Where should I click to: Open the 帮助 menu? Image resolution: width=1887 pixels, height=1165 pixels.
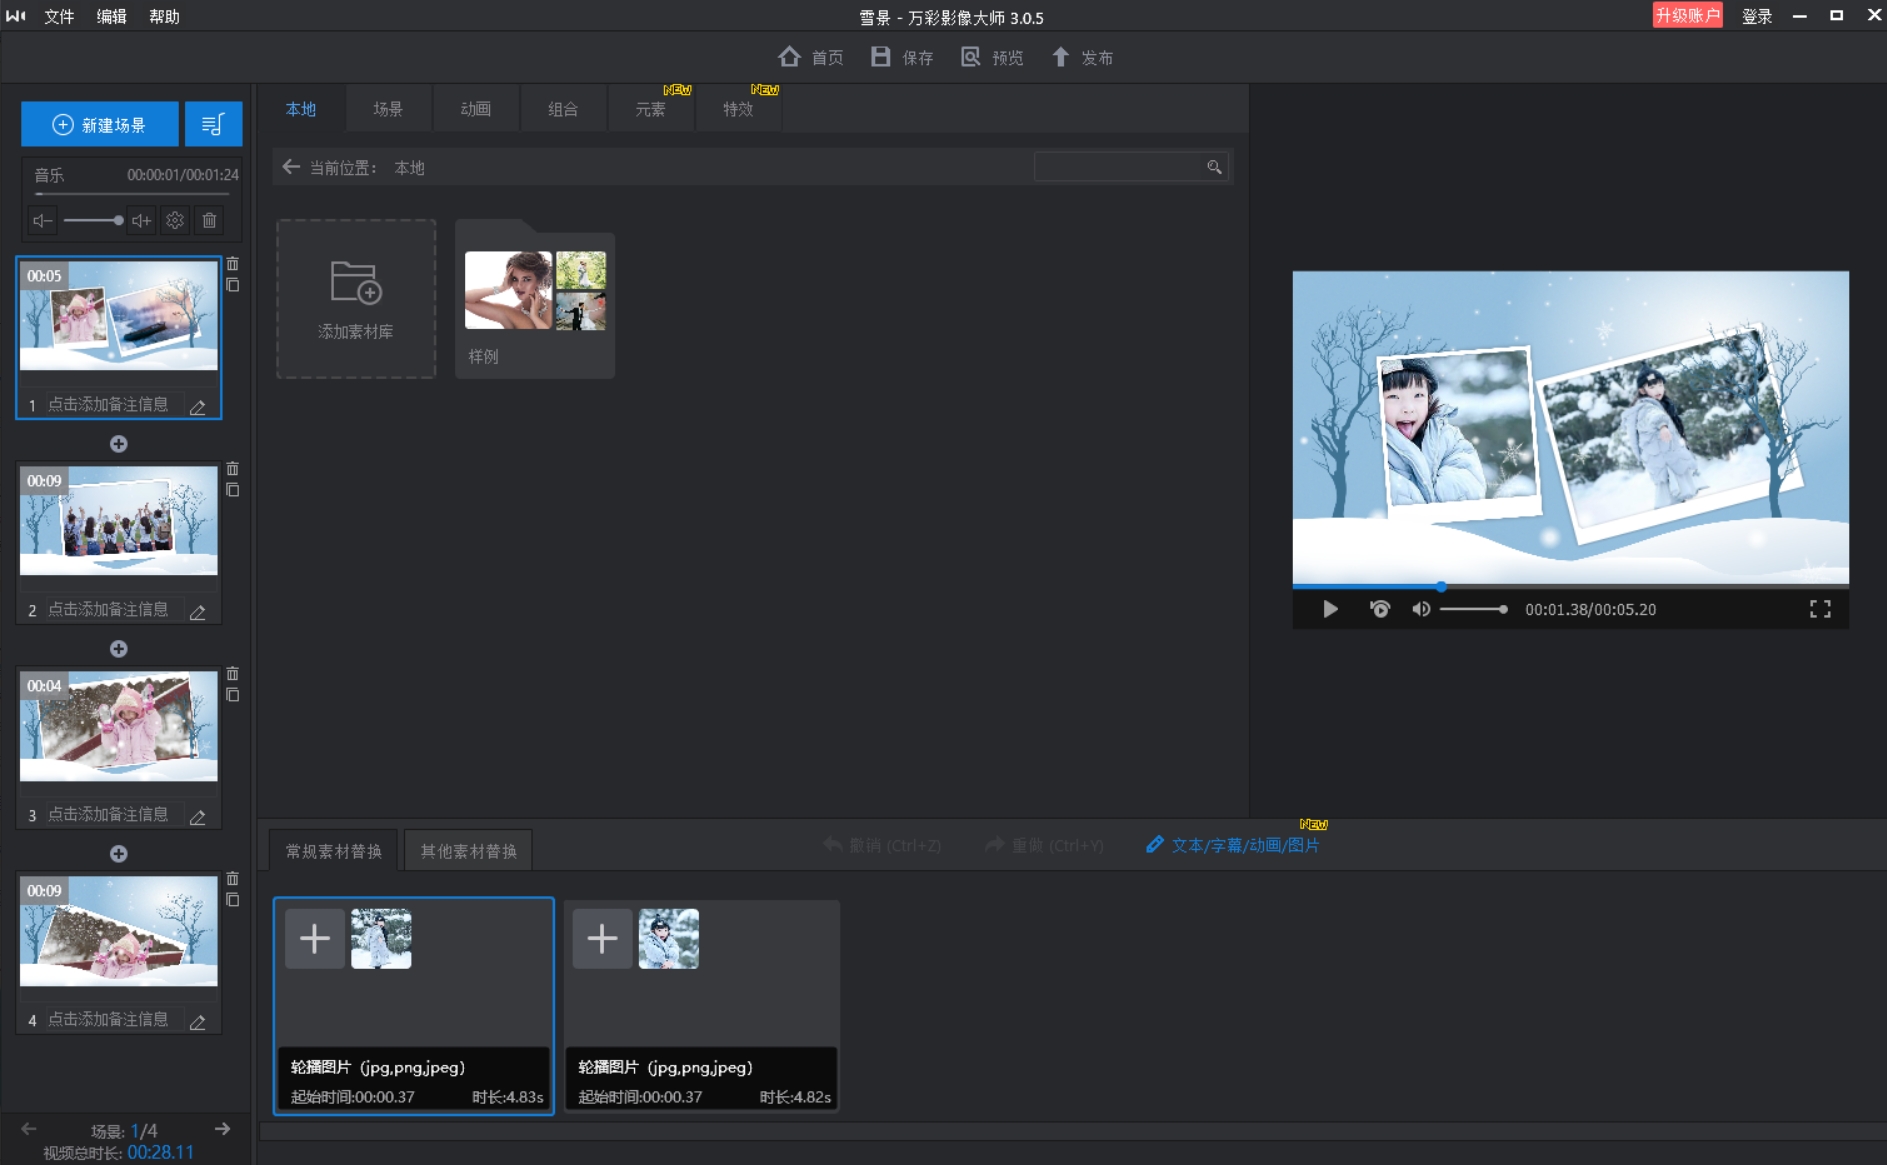point(164,16)
